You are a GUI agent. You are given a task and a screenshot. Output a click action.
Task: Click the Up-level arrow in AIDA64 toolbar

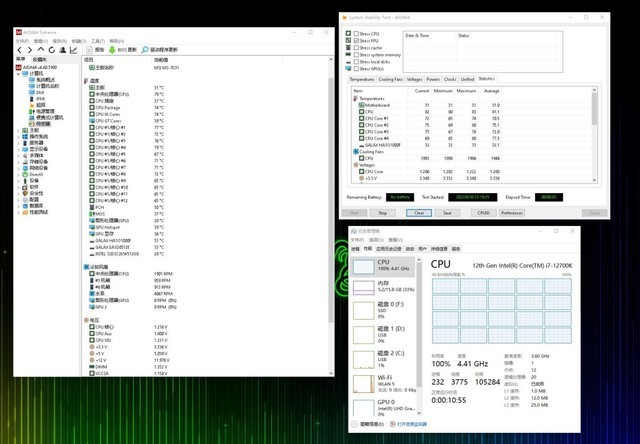coord(41,49)
